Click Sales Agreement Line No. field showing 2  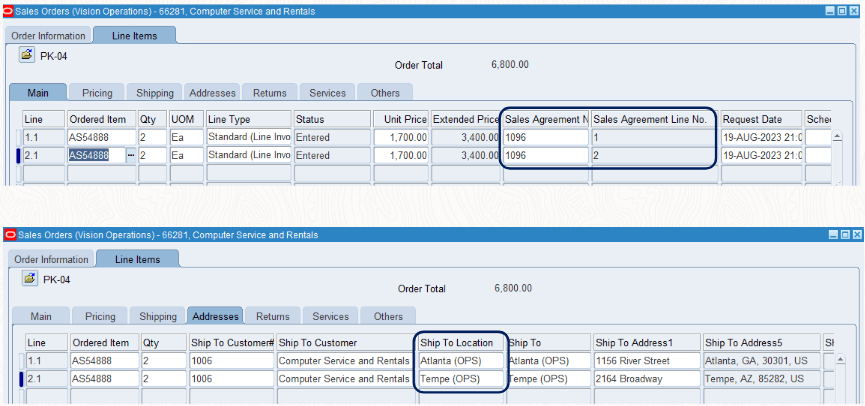[x=654, y=156]
